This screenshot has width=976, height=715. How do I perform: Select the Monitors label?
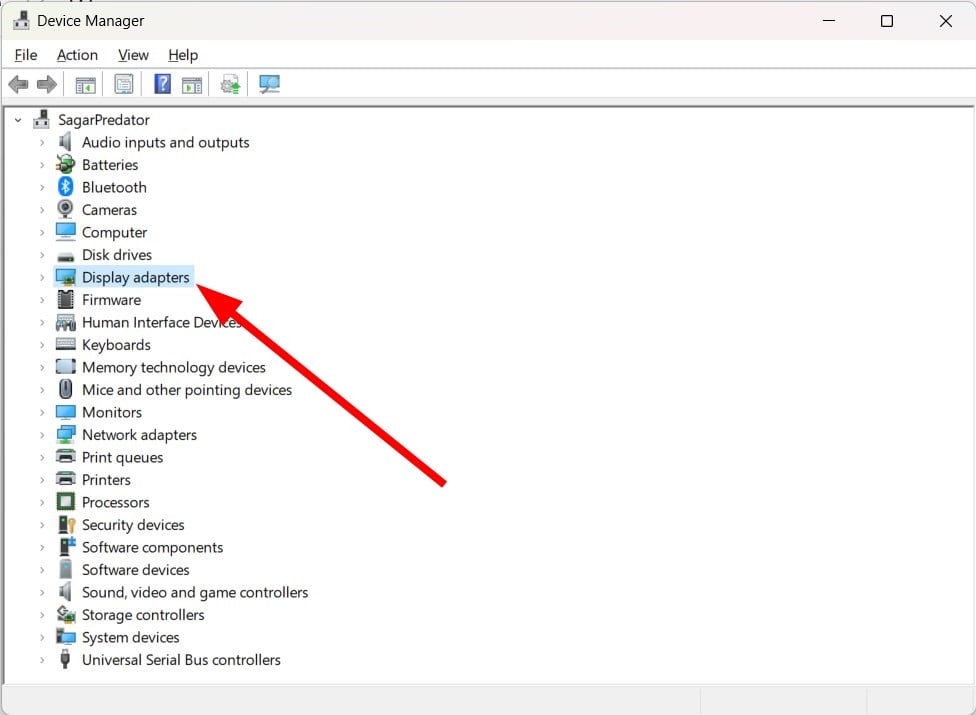coord(112,412)
